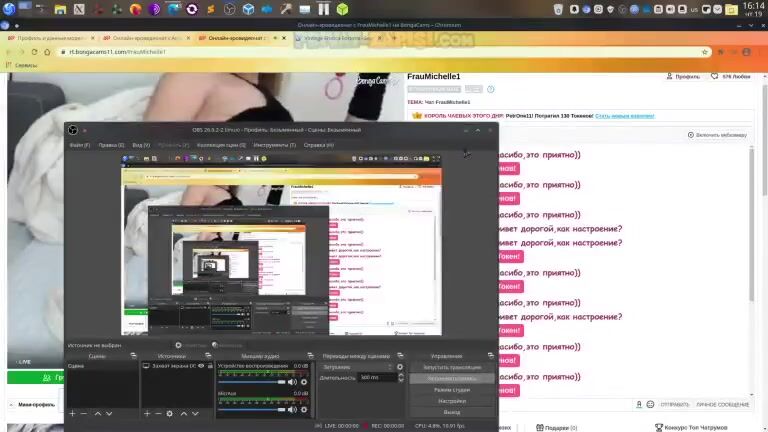
Task: Open scene transition properties gear icon
Action: pos(400,367)
